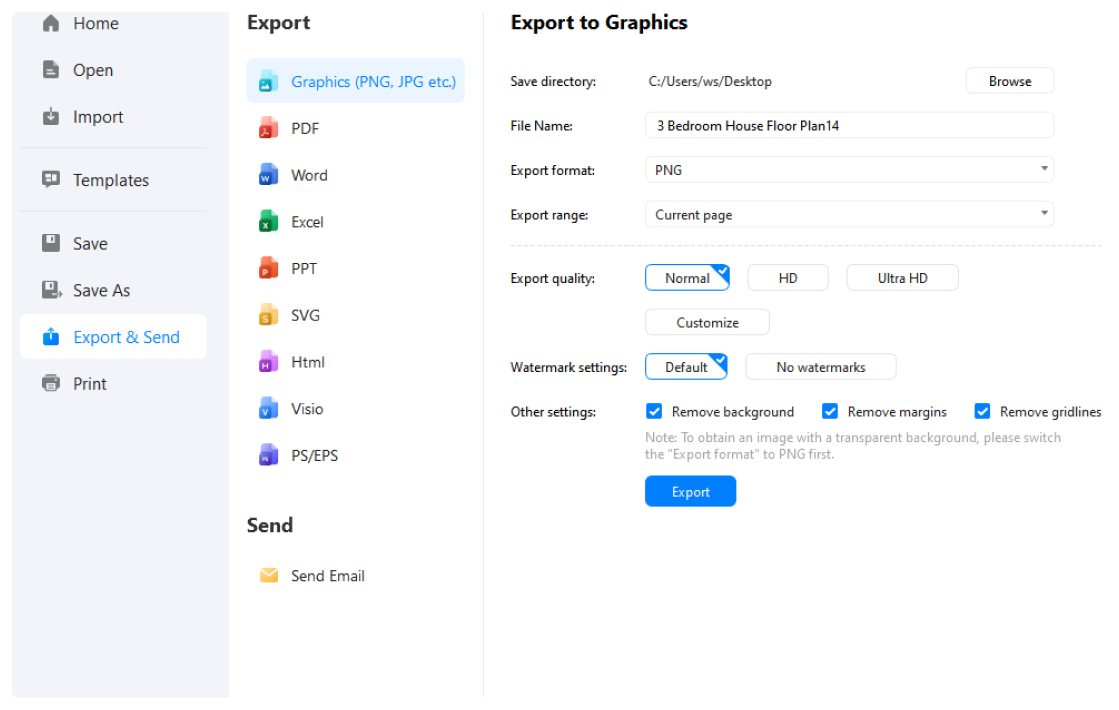This screenshot has width=1119, height=710.
Task: Select the Excel export option label
Action: click(x=307, y=222)
